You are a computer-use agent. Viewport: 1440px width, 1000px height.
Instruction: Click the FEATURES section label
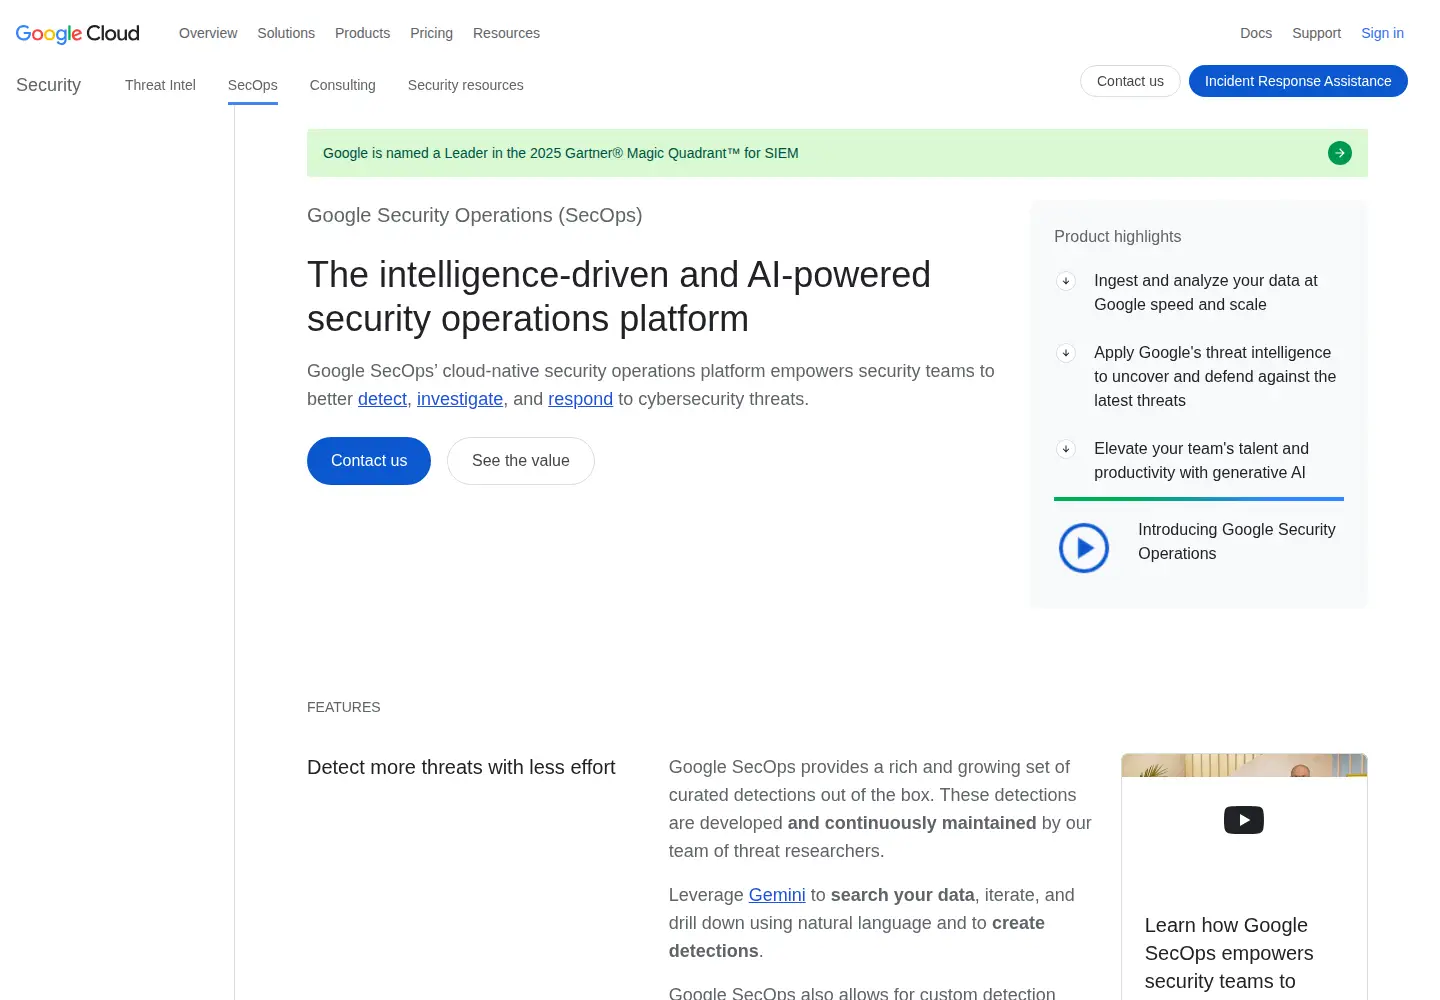point(344,707)
